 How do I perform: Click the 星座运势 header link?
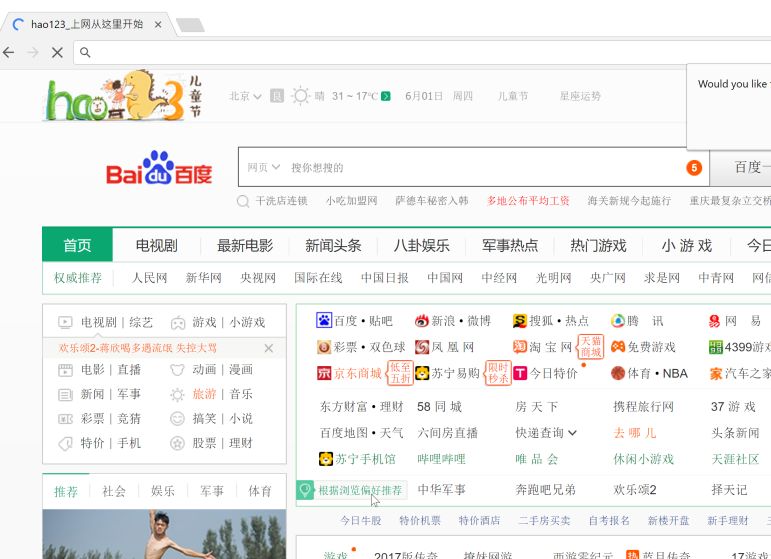coord(580,96)
